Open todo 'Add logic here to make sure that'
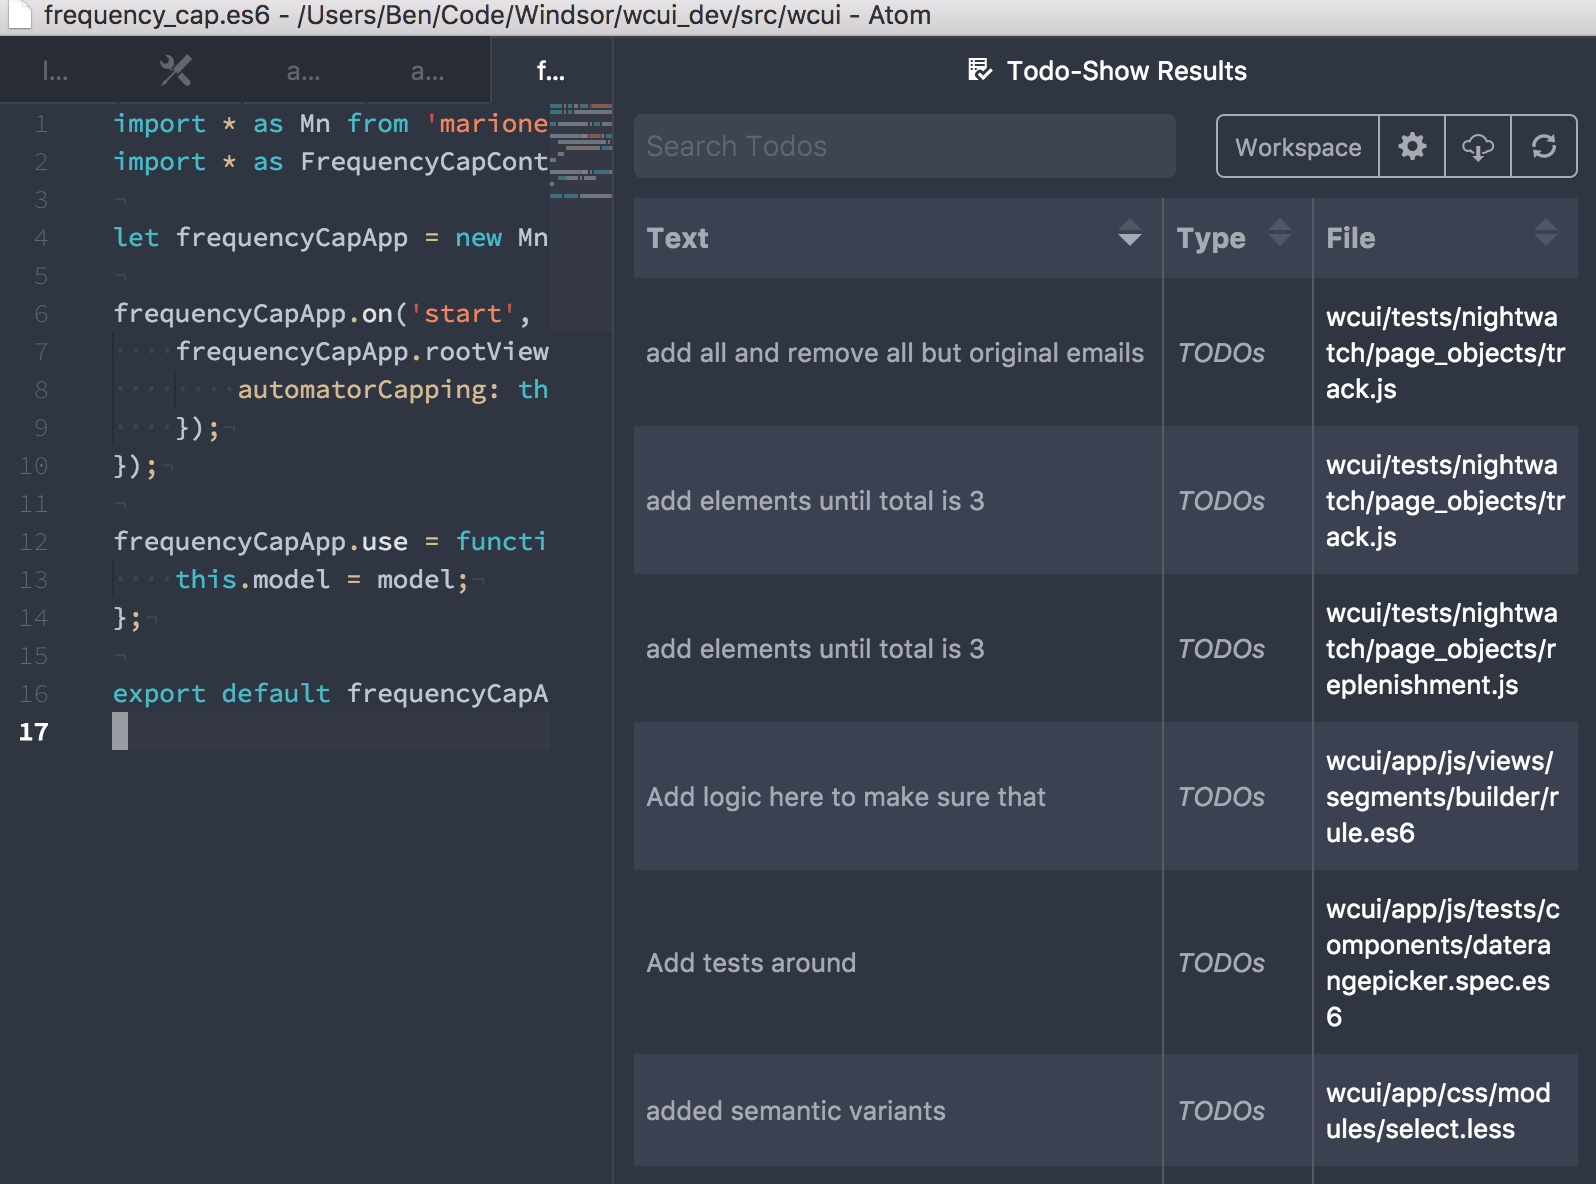 pos(846,797)
